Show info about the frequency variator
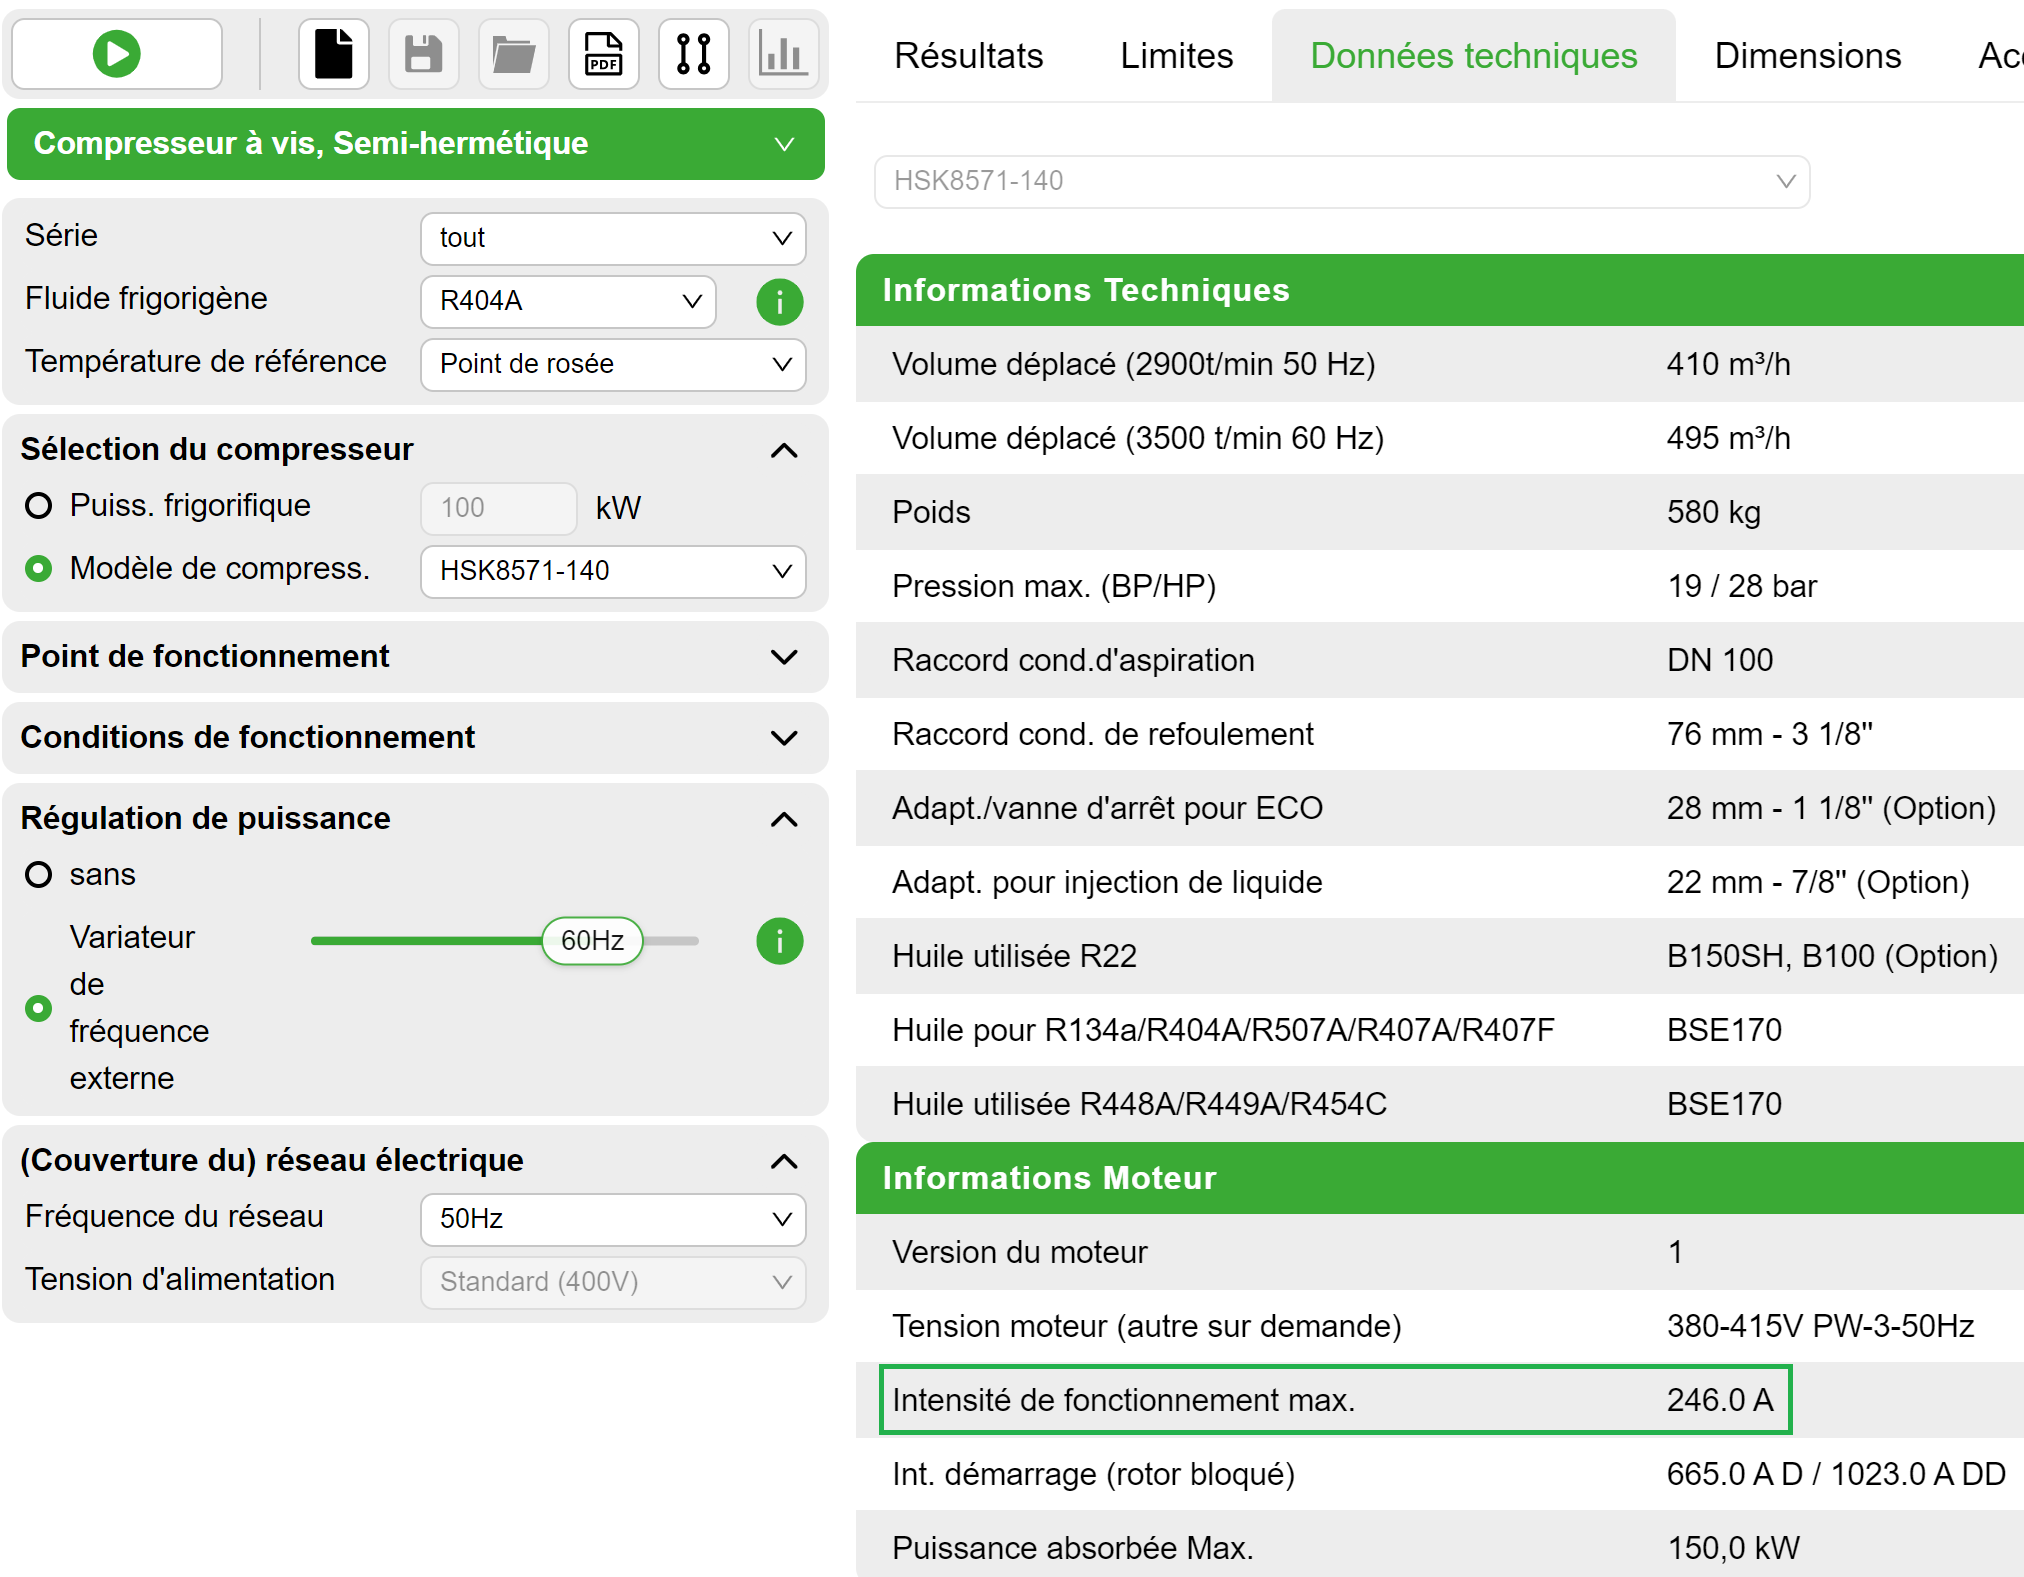Screen dimensions: 2024x1577 [x=779, y=940]
